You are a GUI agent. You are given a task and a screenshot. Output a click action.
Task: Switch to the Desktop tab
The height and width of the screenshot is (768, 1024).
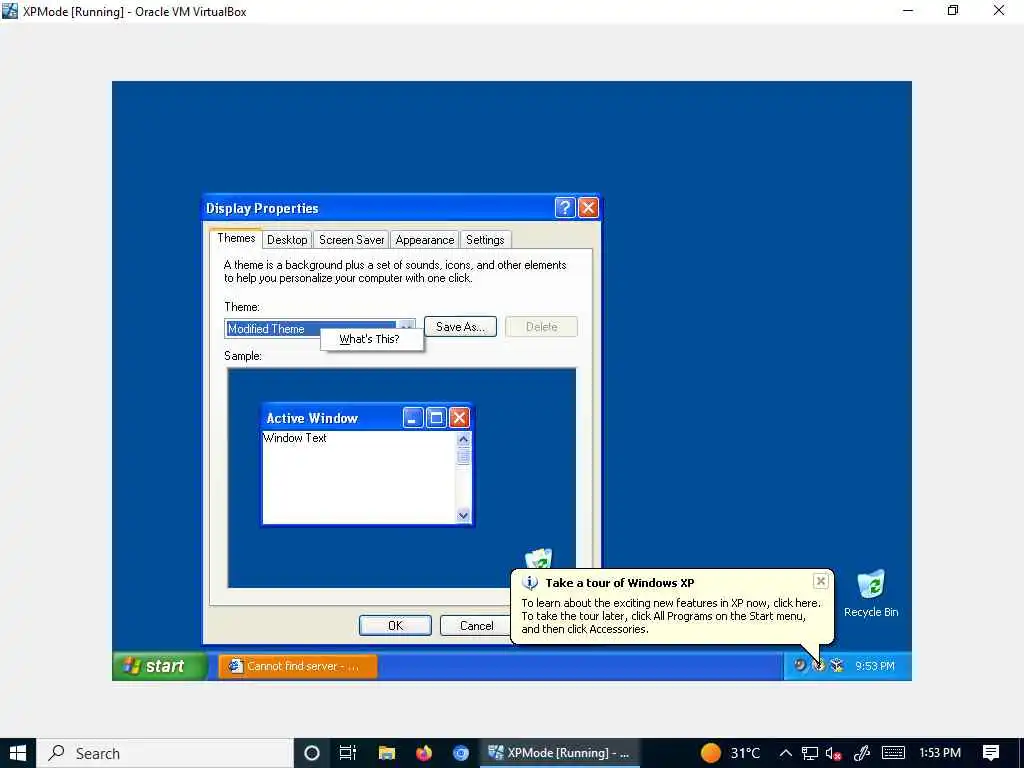click(x=287, y=240)
